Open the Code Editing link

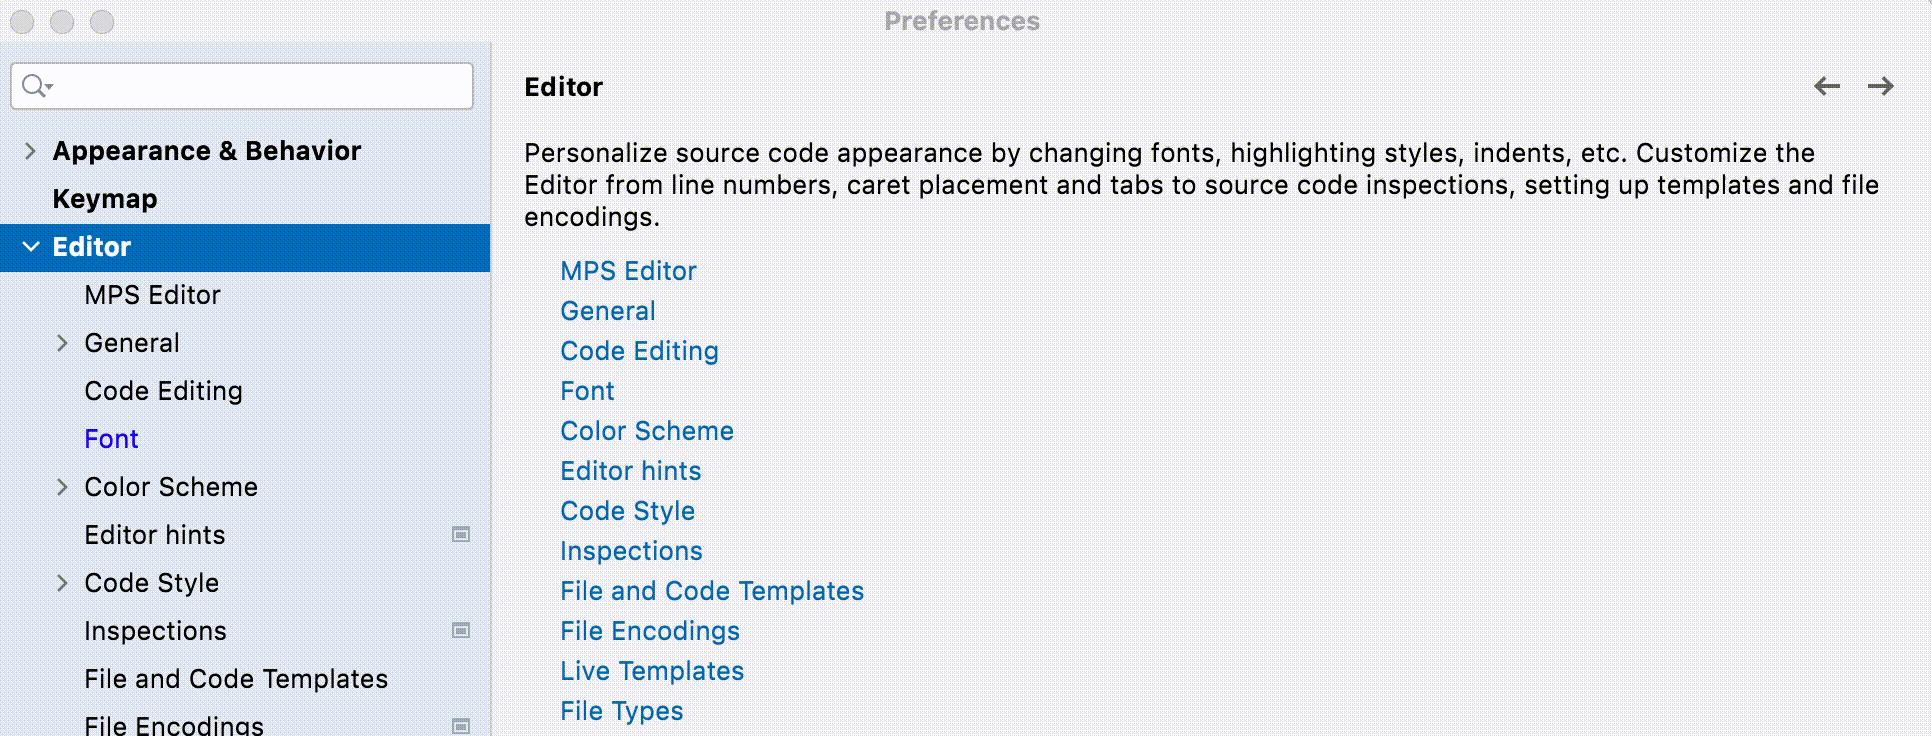[639, 351]
